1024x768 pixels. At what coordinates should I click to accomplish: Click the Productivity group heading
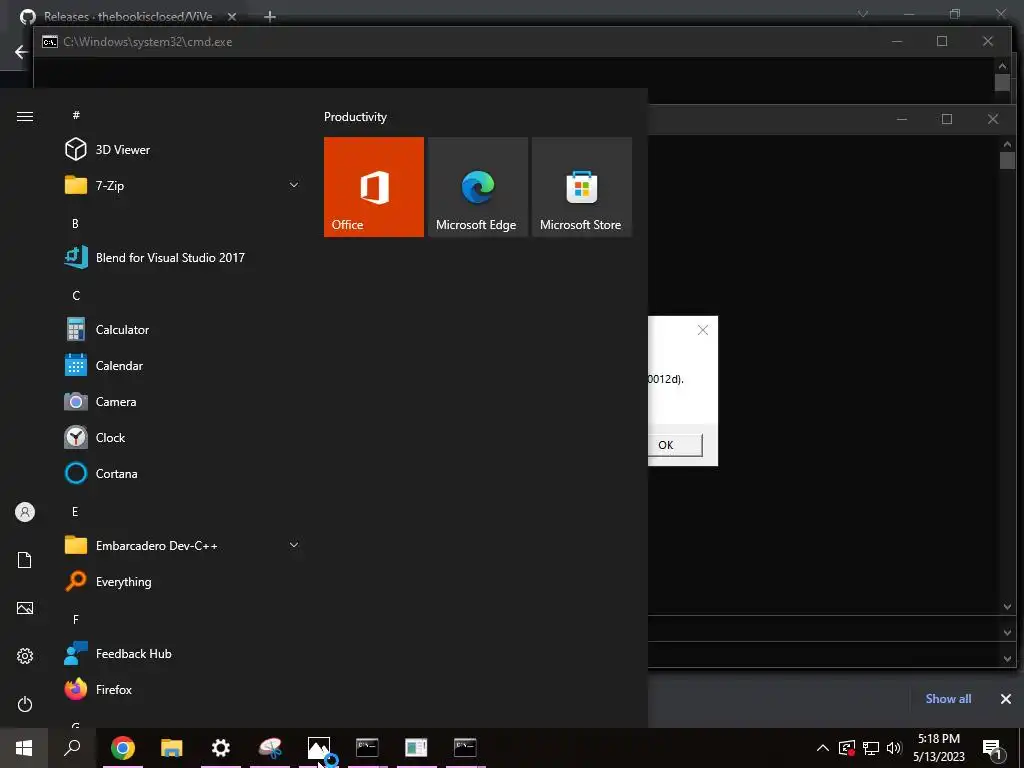[x=355, y=117]
